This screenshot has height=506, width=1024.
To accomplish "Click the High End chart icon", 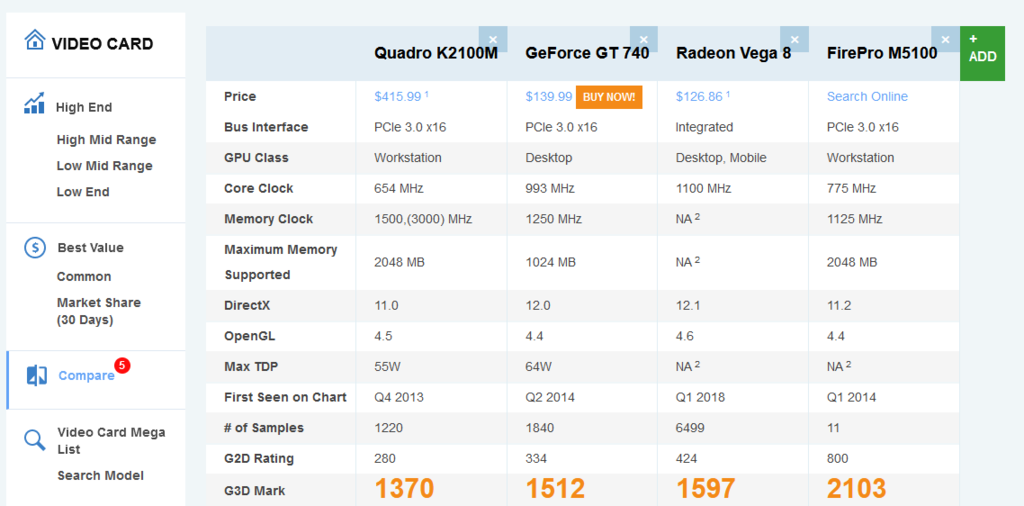I will 34,103.
